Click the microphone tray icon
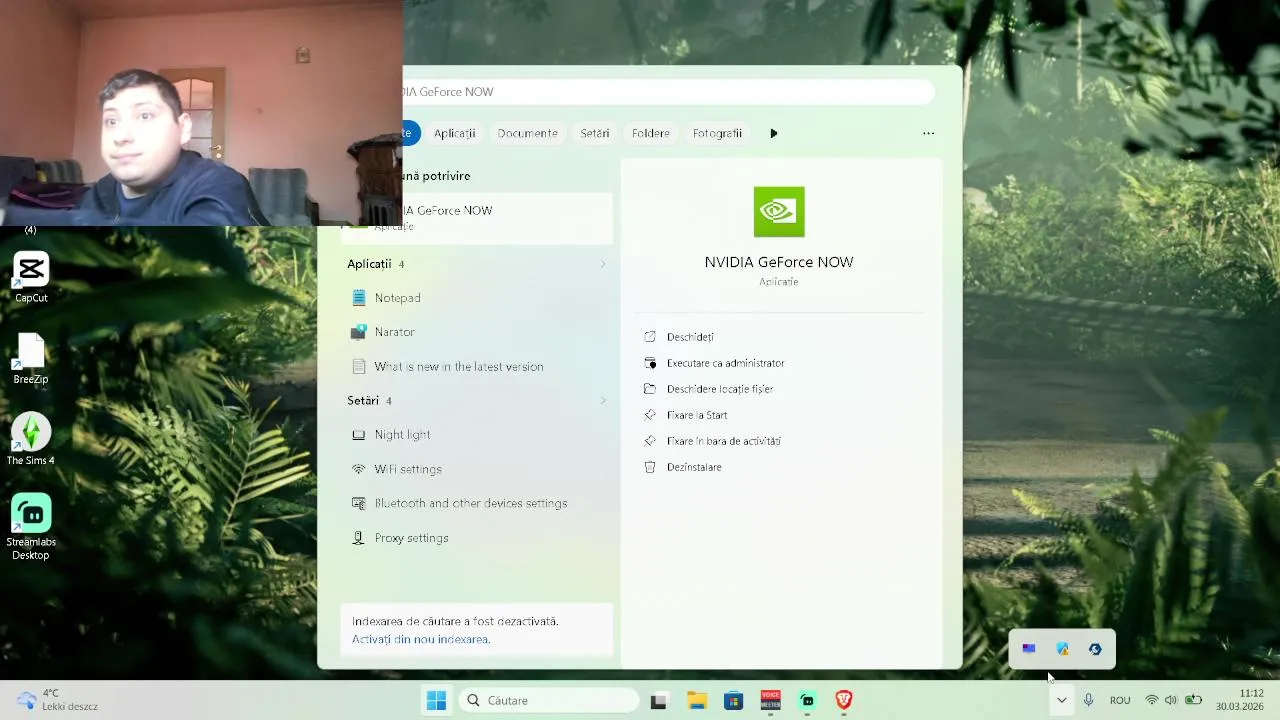1280x720 pixels. pyautogui.click(x=1088, y=701)
